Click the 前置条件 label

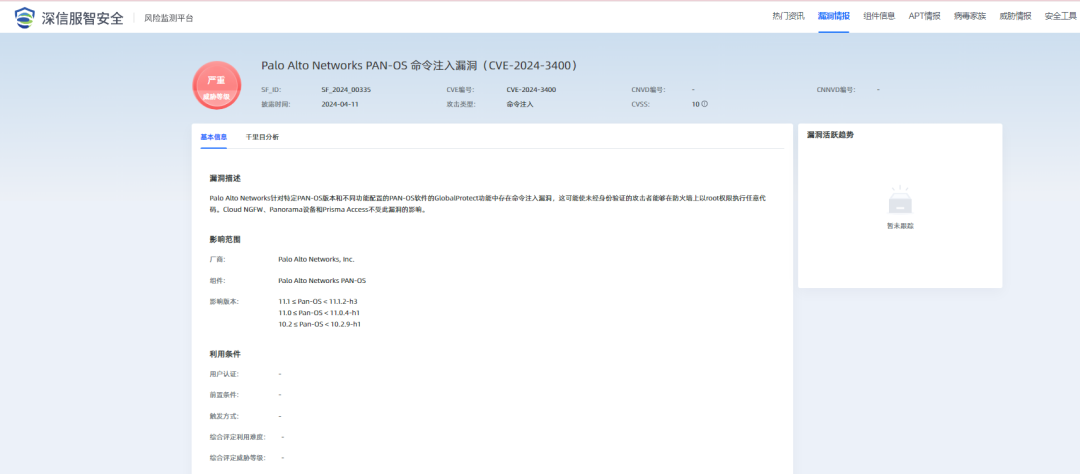[x=224, y=395]
